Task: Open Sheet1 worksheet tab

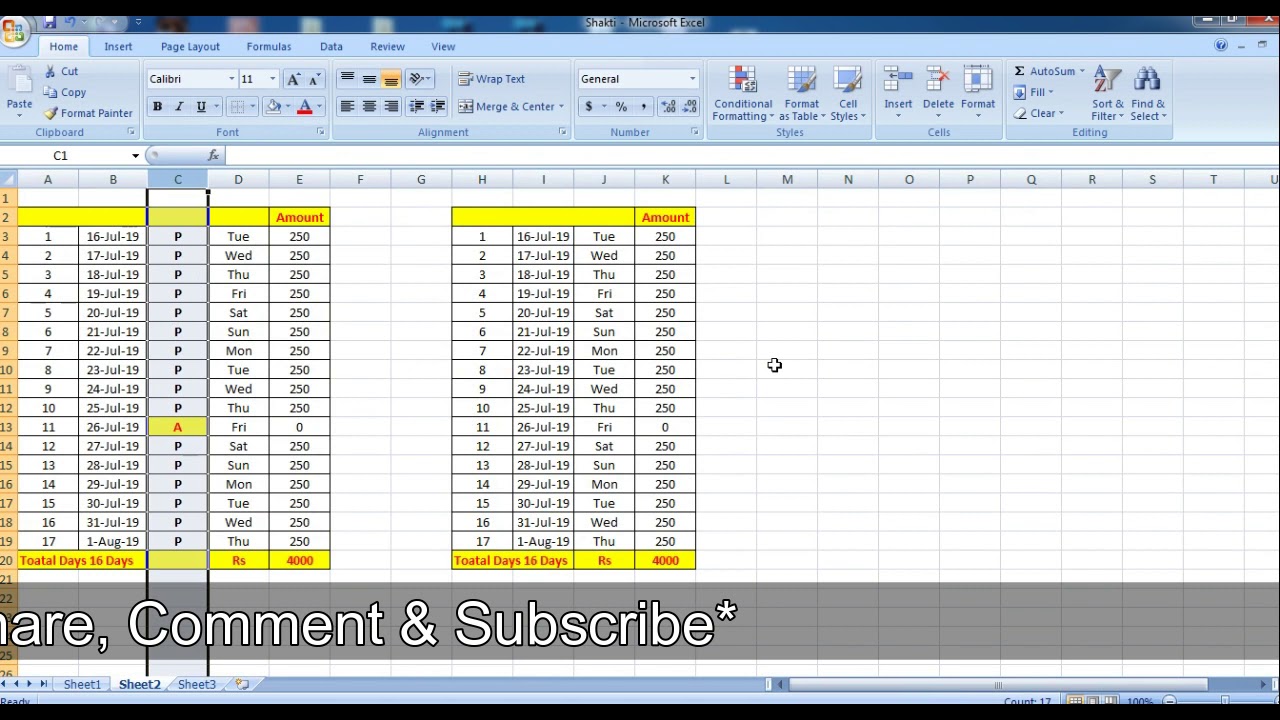Action: [82, 685]
